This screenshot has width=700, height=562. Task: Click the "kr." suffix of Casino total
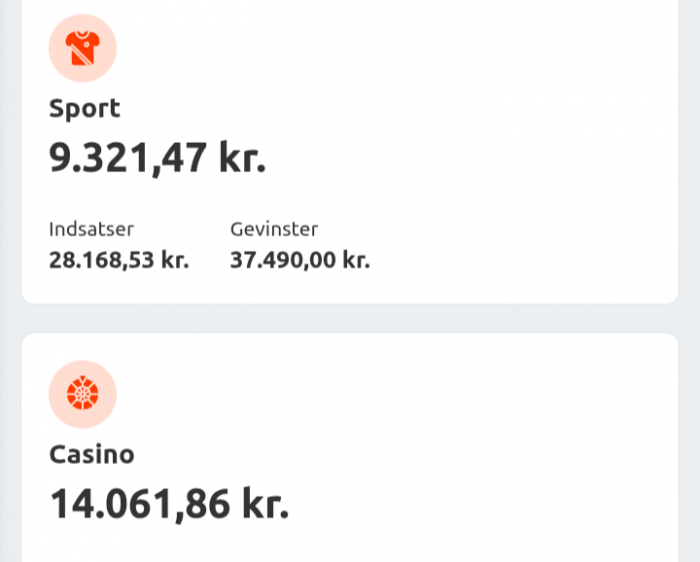pos(265,504)
